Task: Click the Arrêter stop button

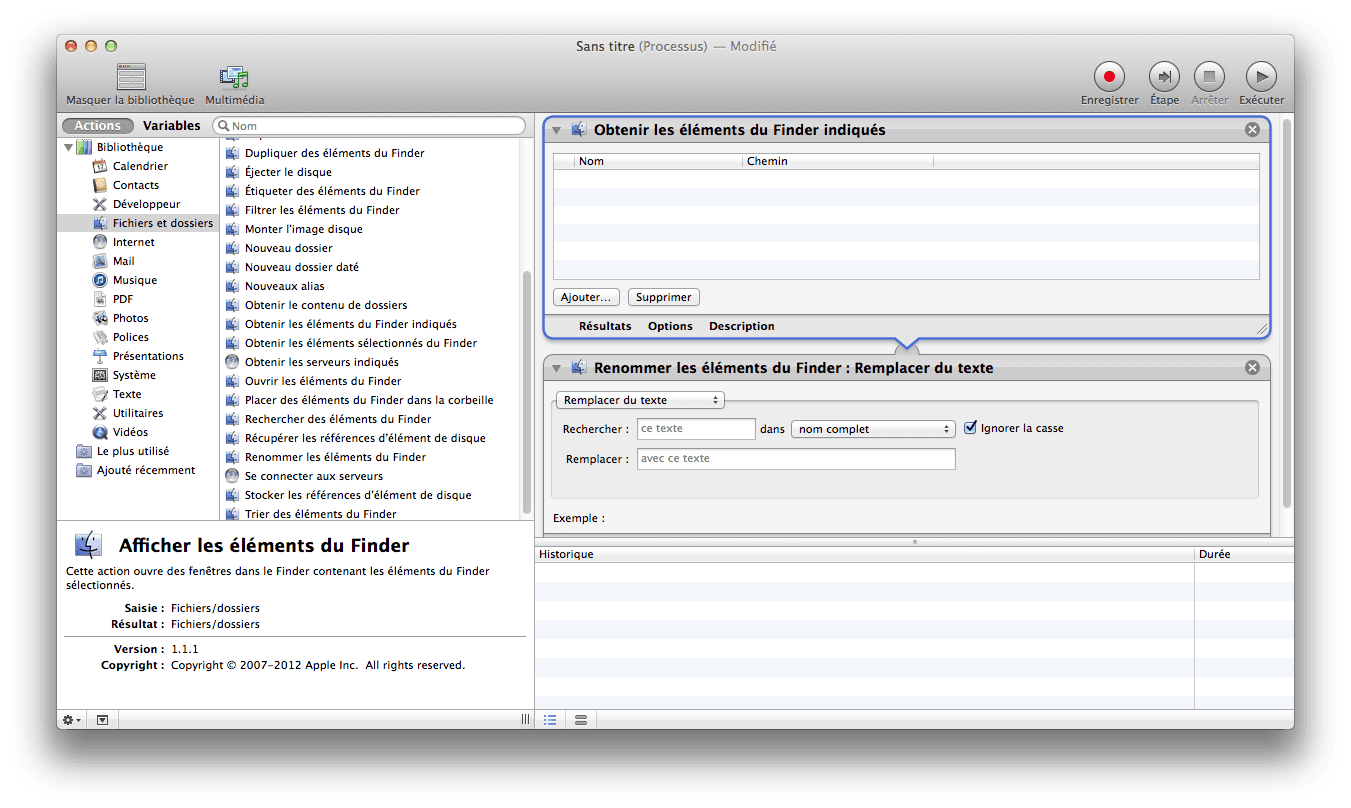Action: point(1210,76)
